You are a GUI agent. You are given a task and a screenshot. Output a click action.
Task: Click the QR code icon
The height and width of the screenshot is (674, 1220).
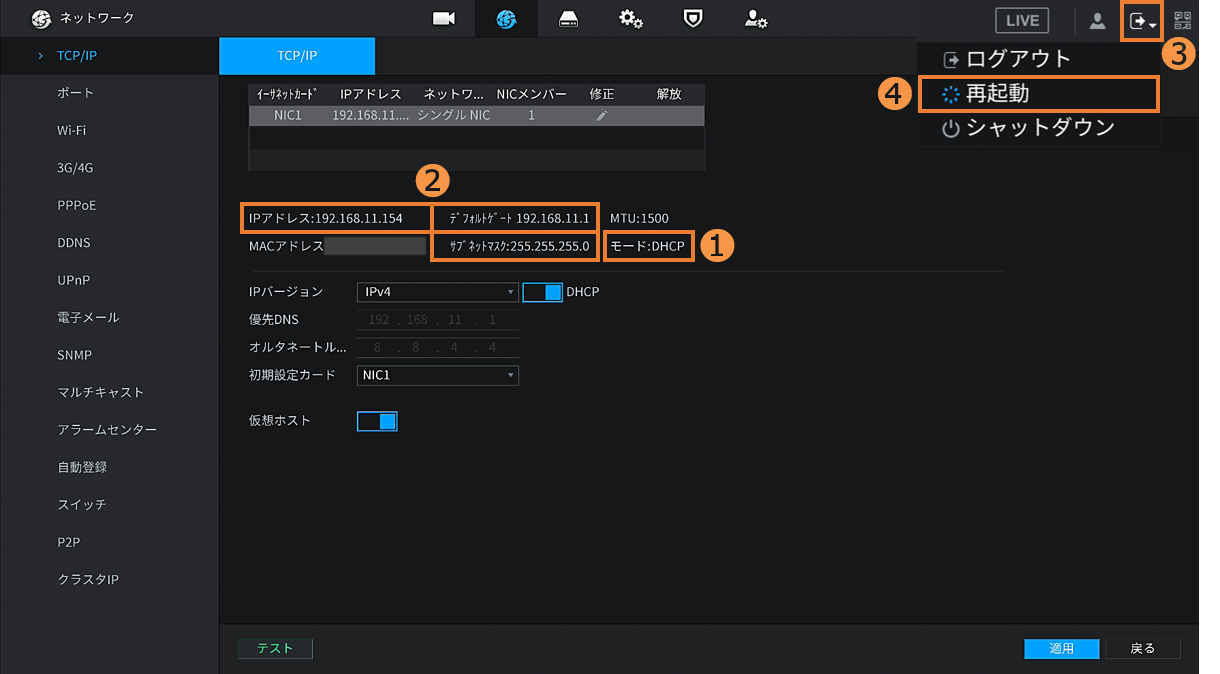1183,20
